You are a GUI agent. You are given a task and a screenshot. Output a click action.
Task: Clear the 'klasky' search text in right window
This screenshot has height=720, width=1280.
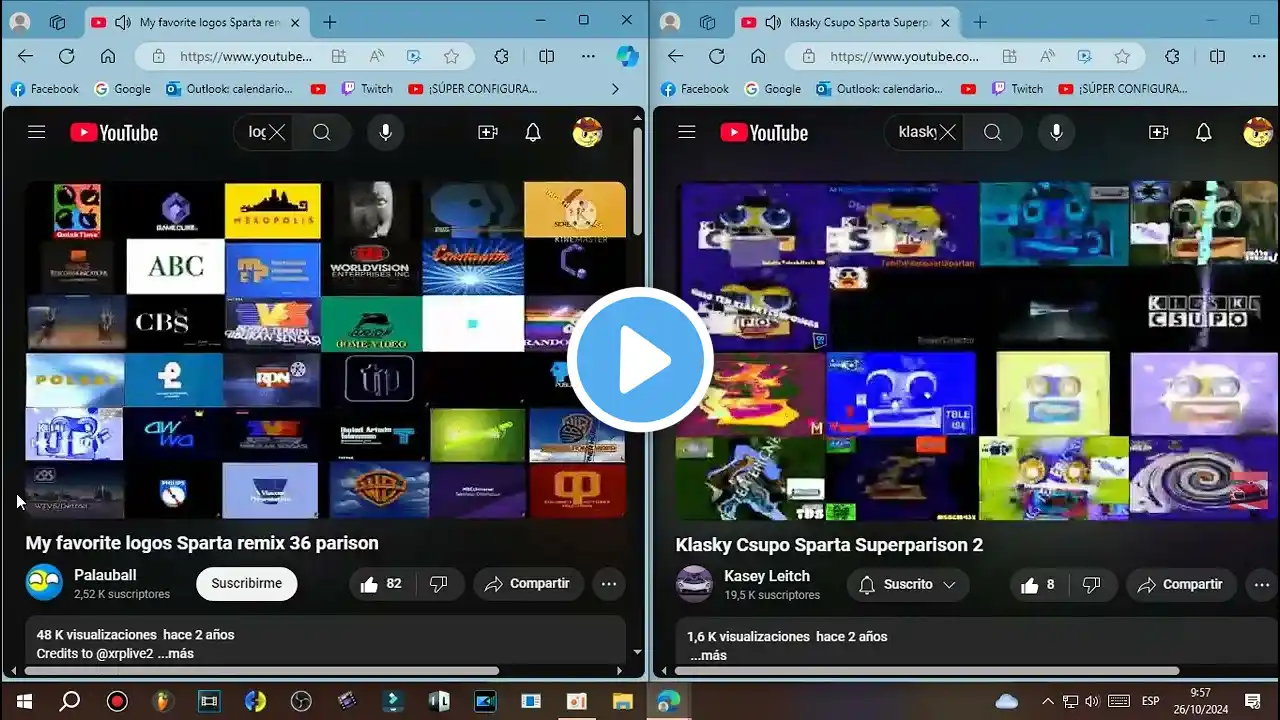(947, 132)
